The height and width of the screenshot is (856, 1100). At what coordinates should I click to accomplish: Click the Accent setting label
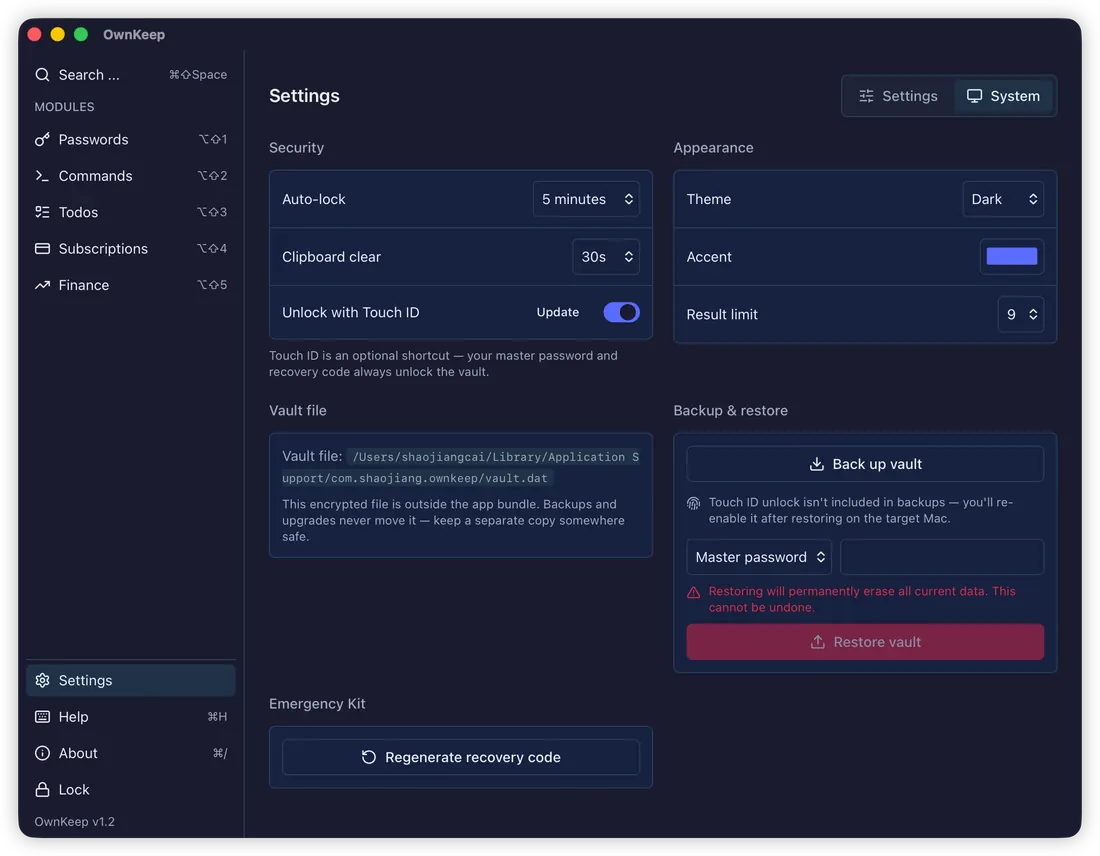click(x=709, y=257)
